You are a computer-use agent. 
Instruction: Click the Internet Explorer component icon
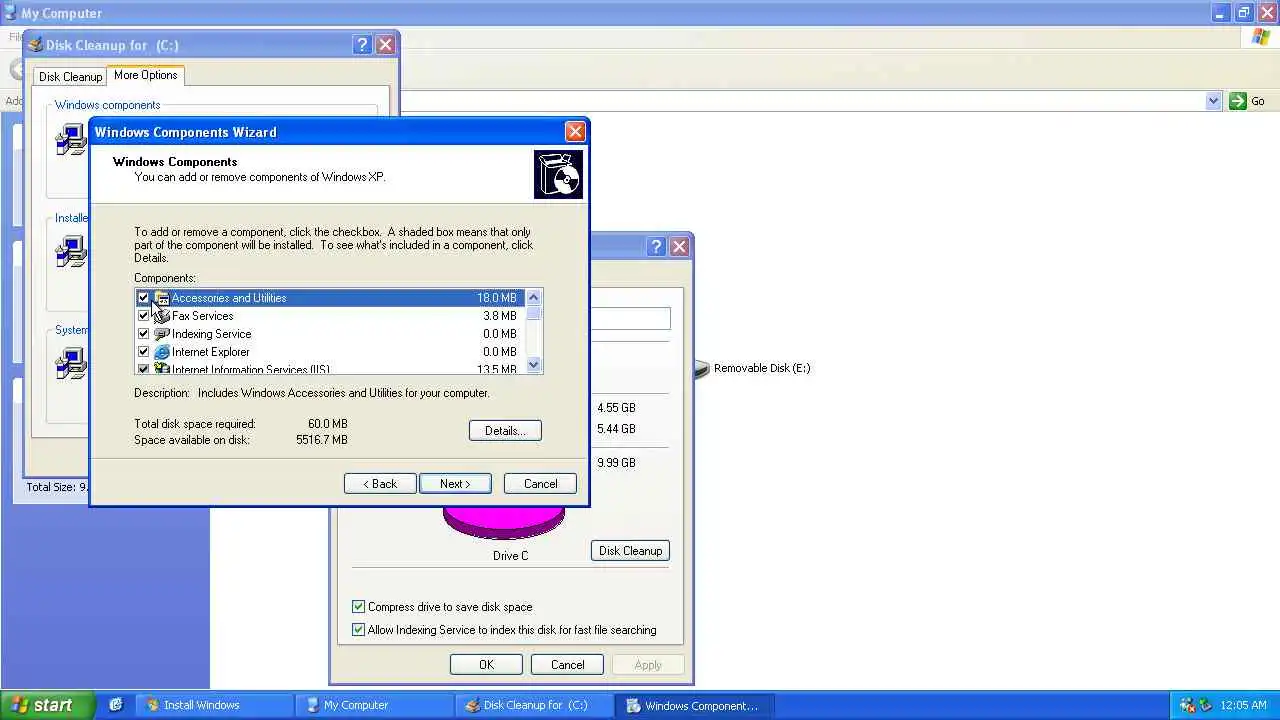[162, 352]
